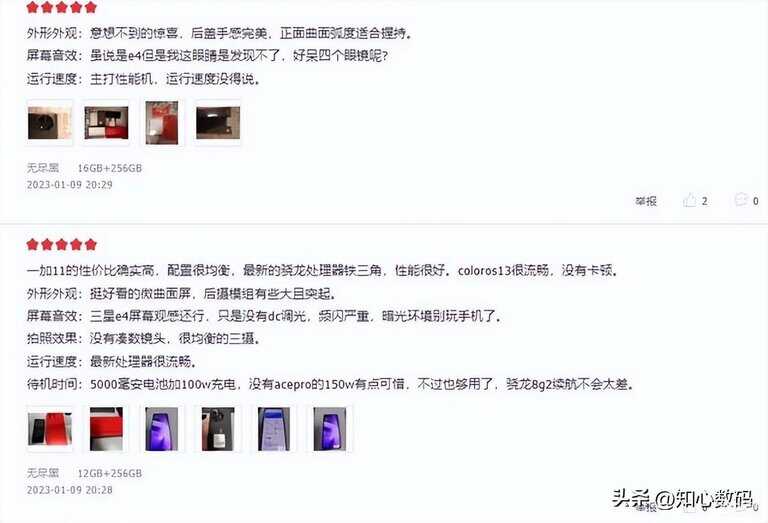Open the third purple phone photo in the second review

pyautogui.click(x=162, y=429)
